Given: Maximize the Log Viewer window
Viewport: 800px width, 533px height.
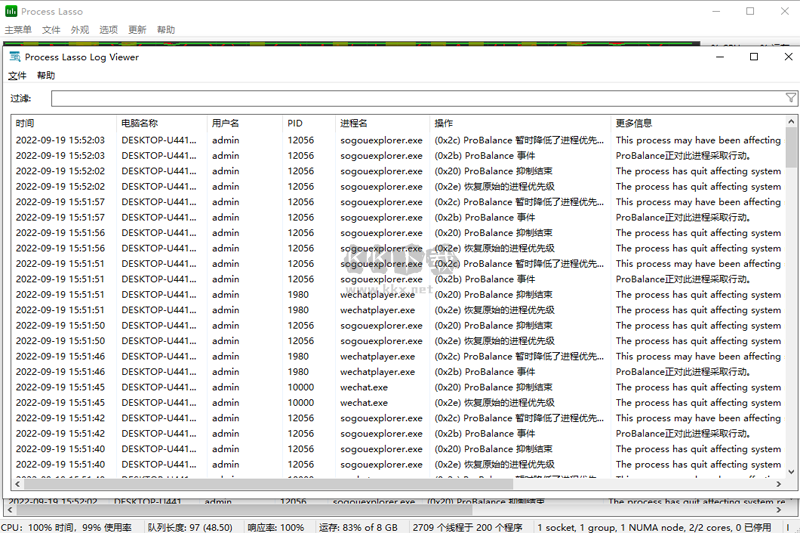Looking at the screenshot, I should click(754, 57).
